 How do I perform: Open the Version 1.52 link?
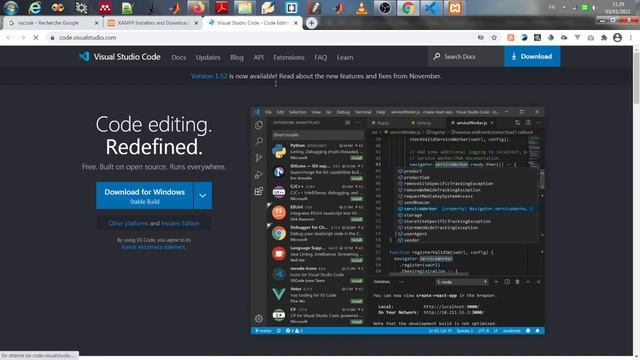(209, 76)
